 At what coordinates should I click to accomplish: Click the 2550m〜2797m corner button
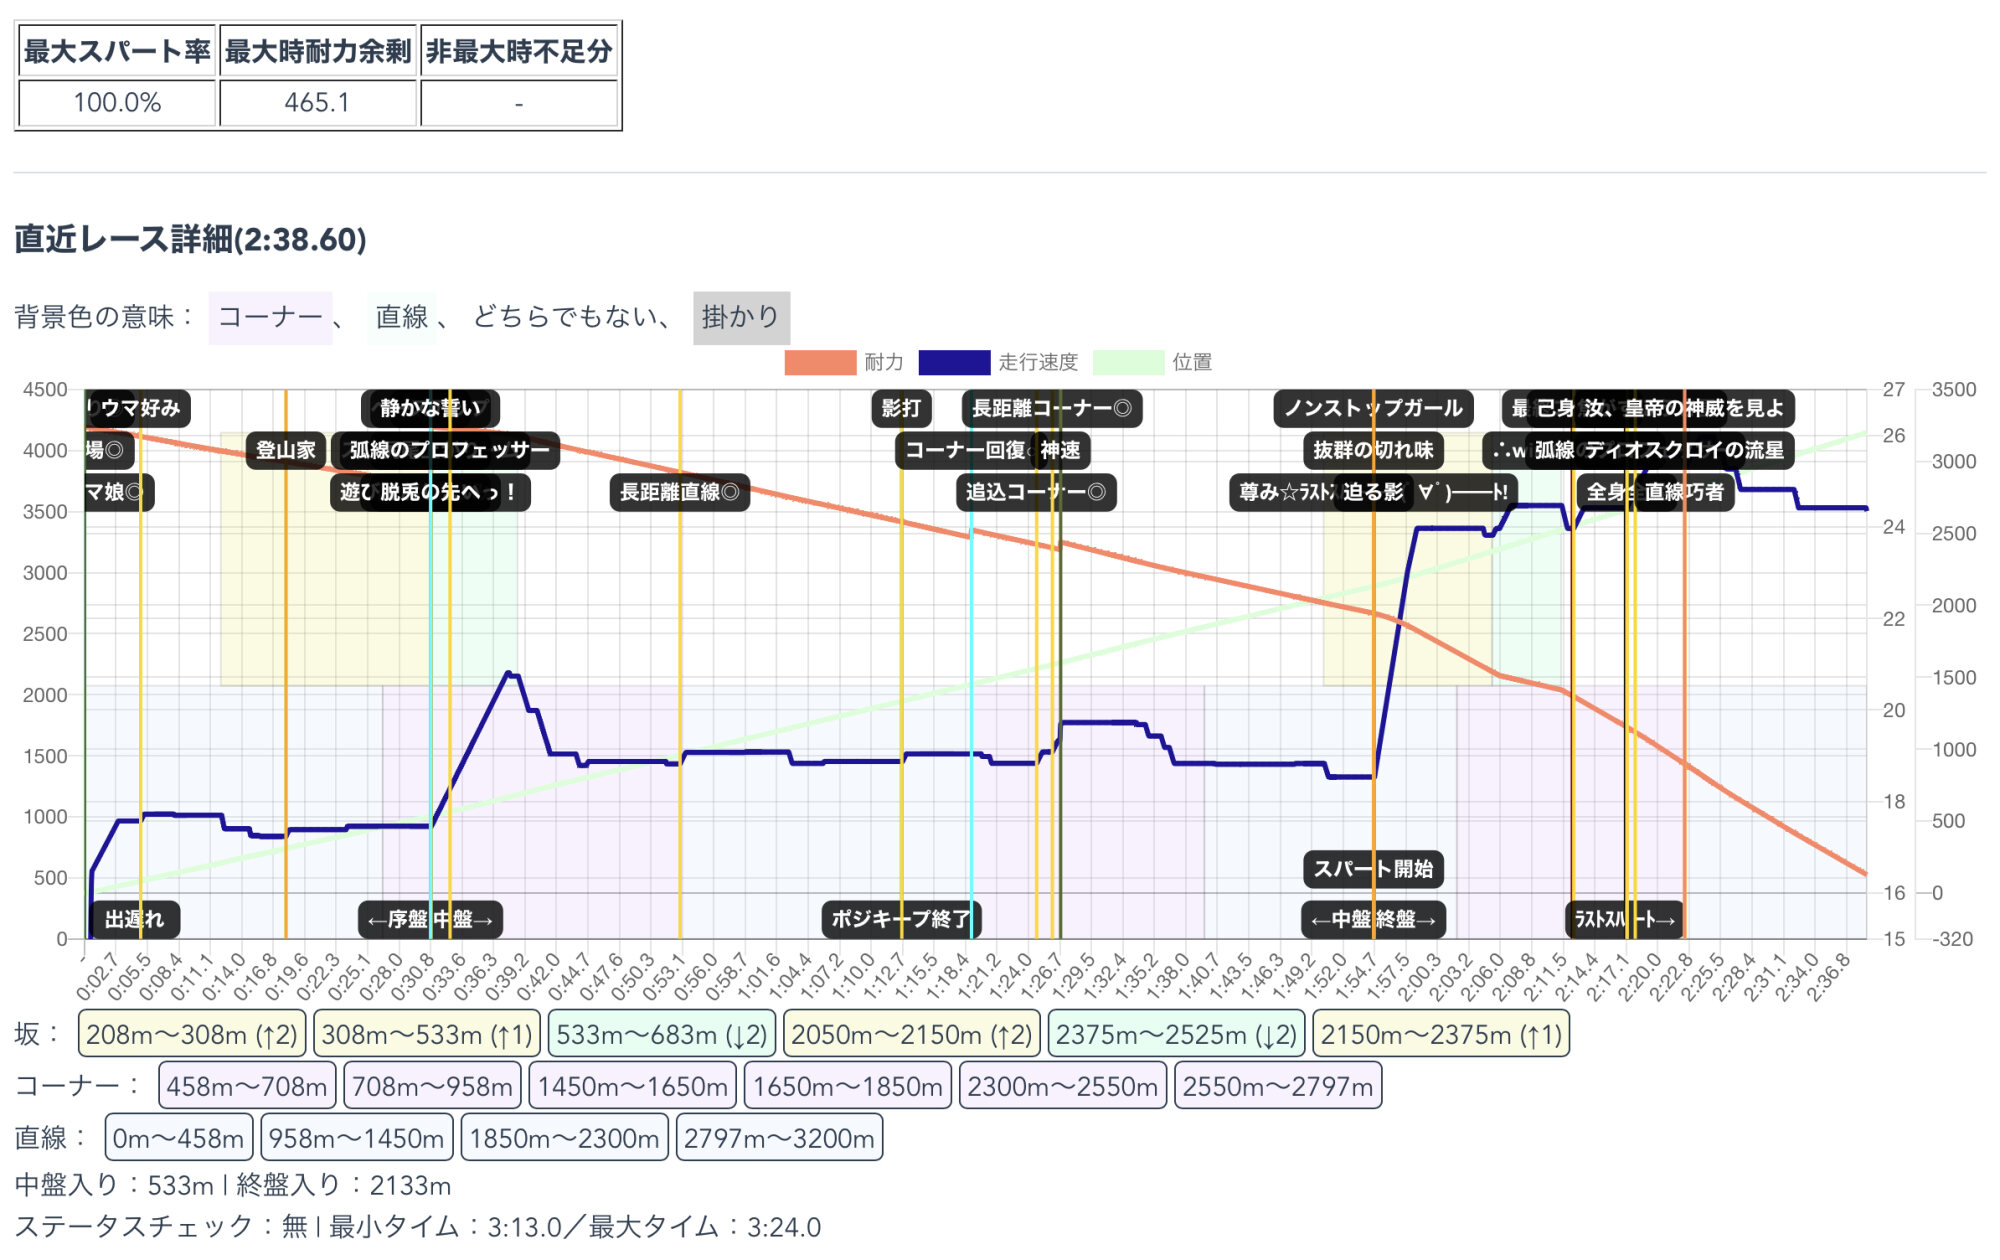[1278, 1086]
